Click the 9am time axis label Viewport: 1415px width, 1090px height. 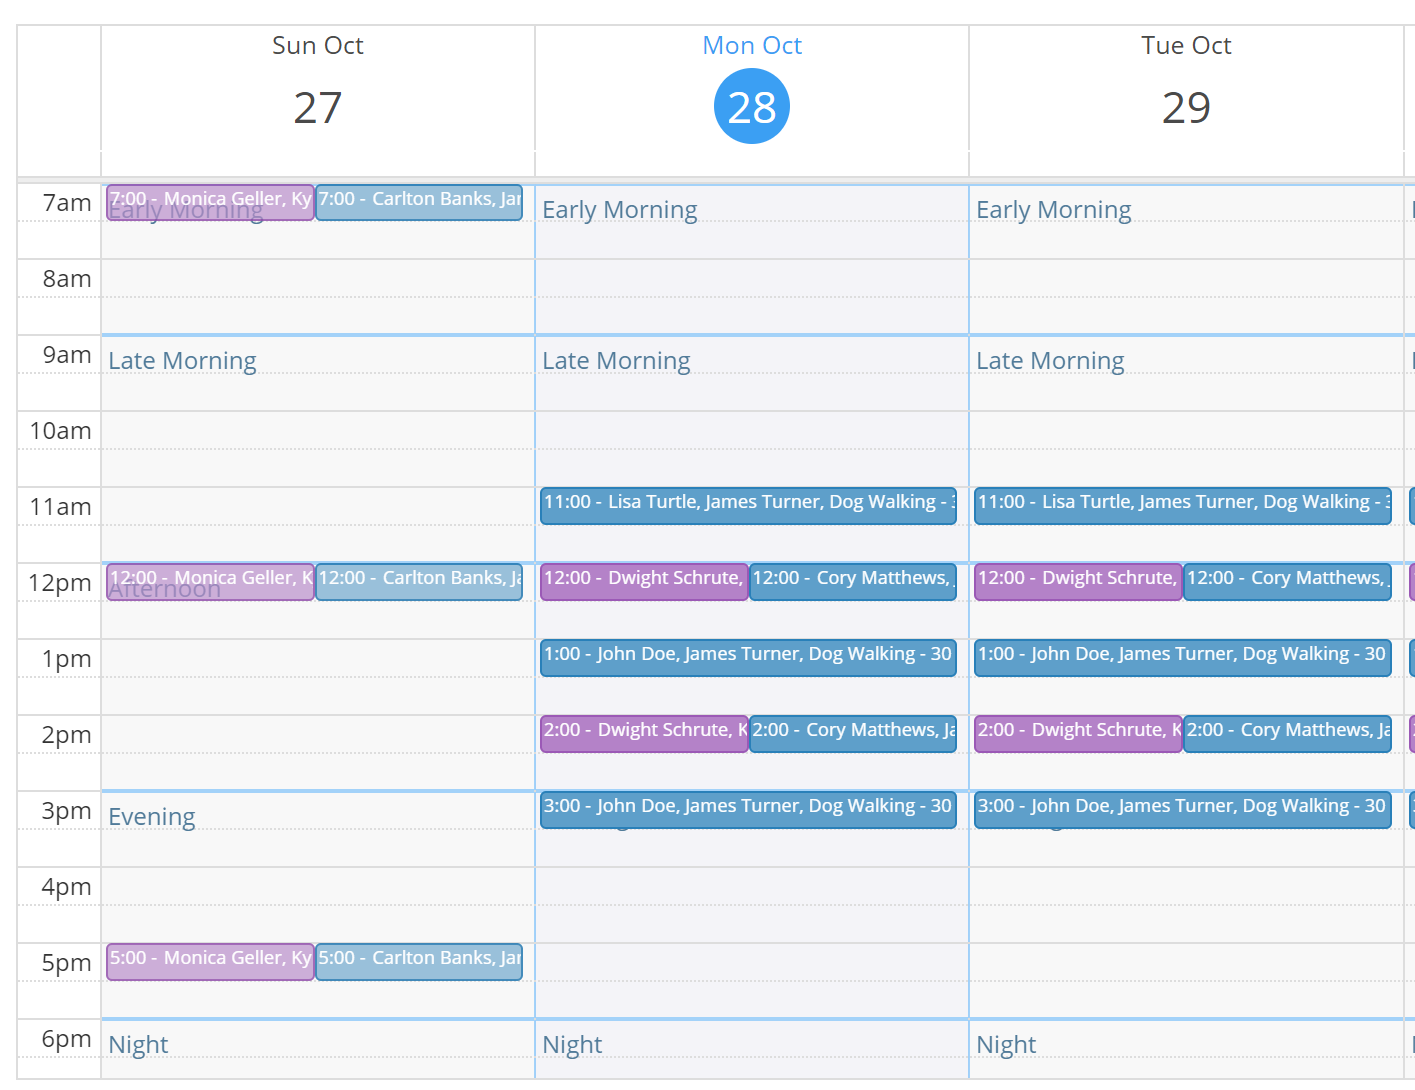point(67,355)
